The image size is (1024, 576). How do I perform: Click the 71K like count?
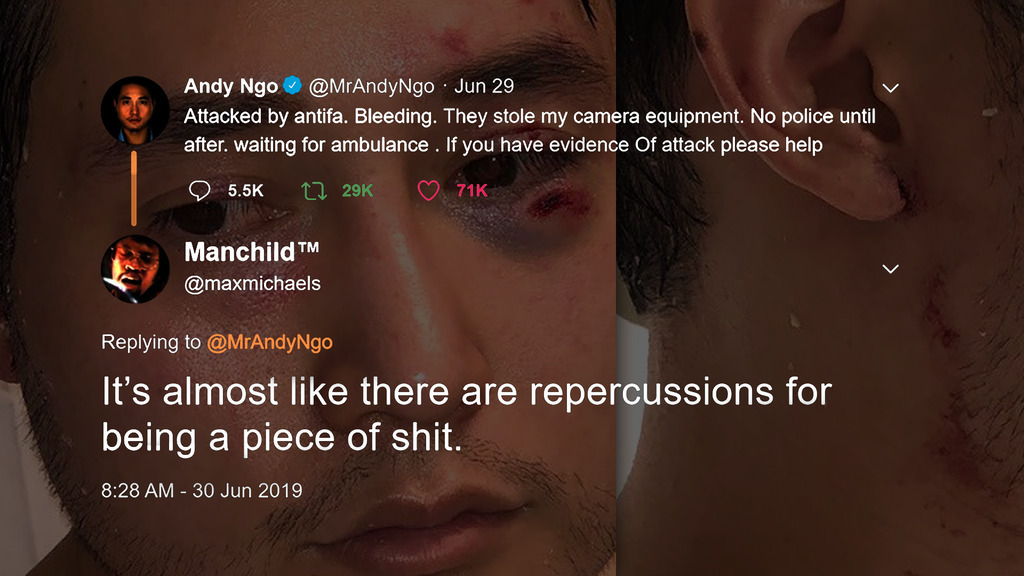pyautogui.click(x=472, y=190)
